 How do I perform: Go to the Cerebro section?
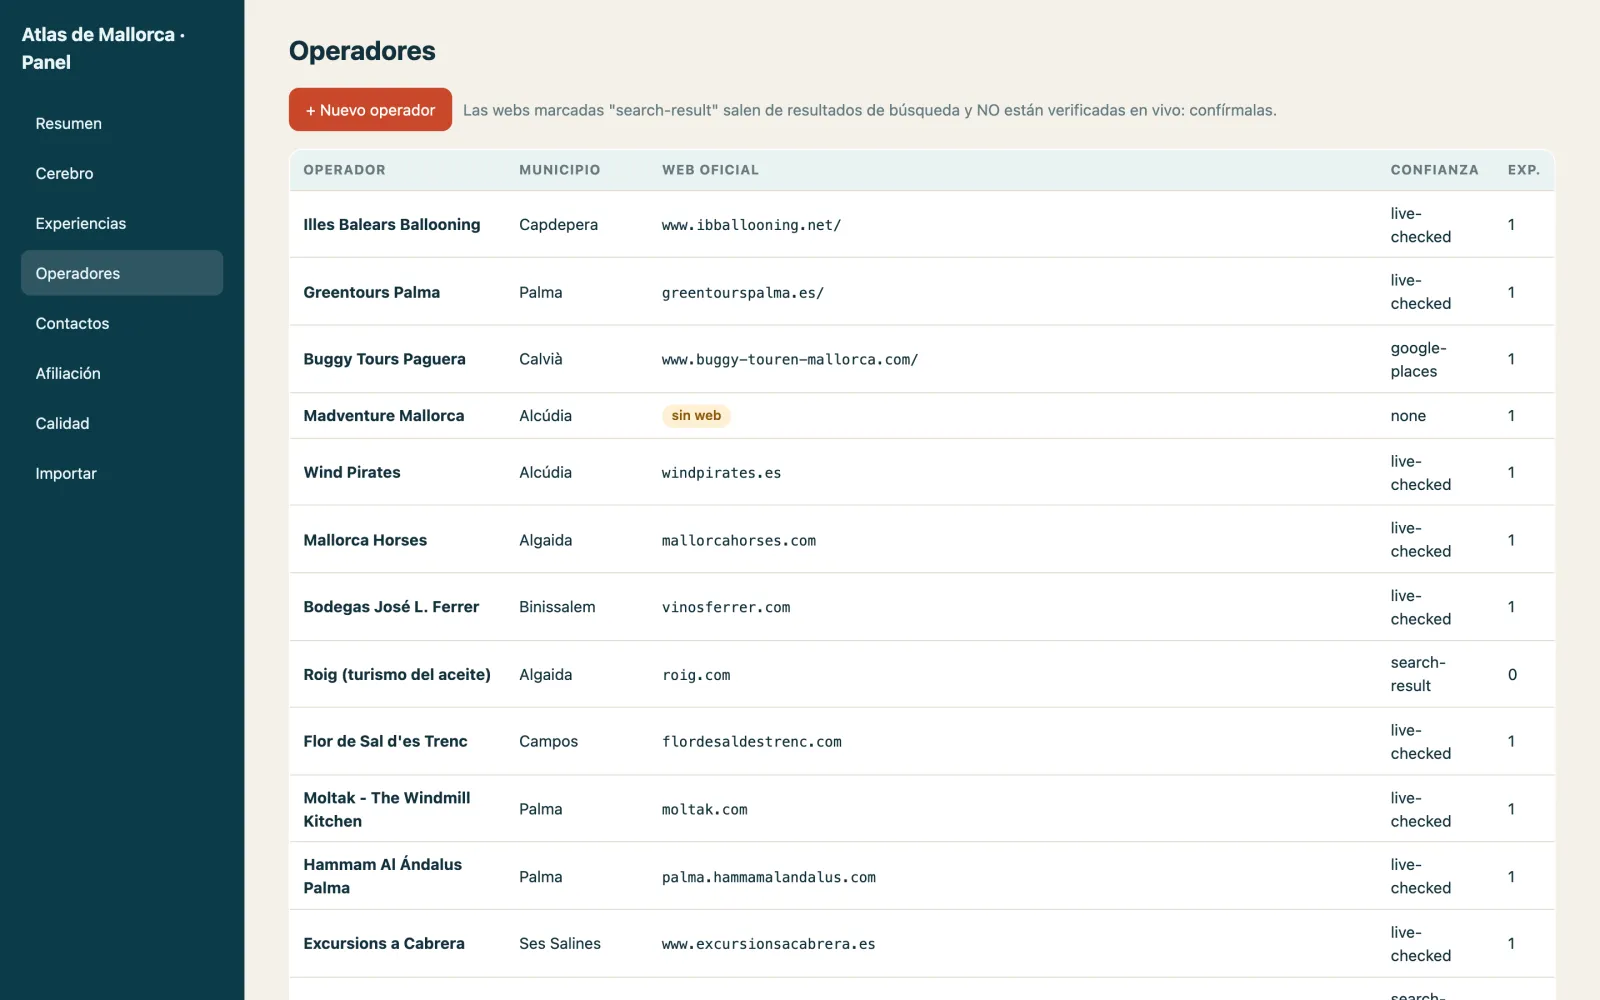[x=122, y=173]
